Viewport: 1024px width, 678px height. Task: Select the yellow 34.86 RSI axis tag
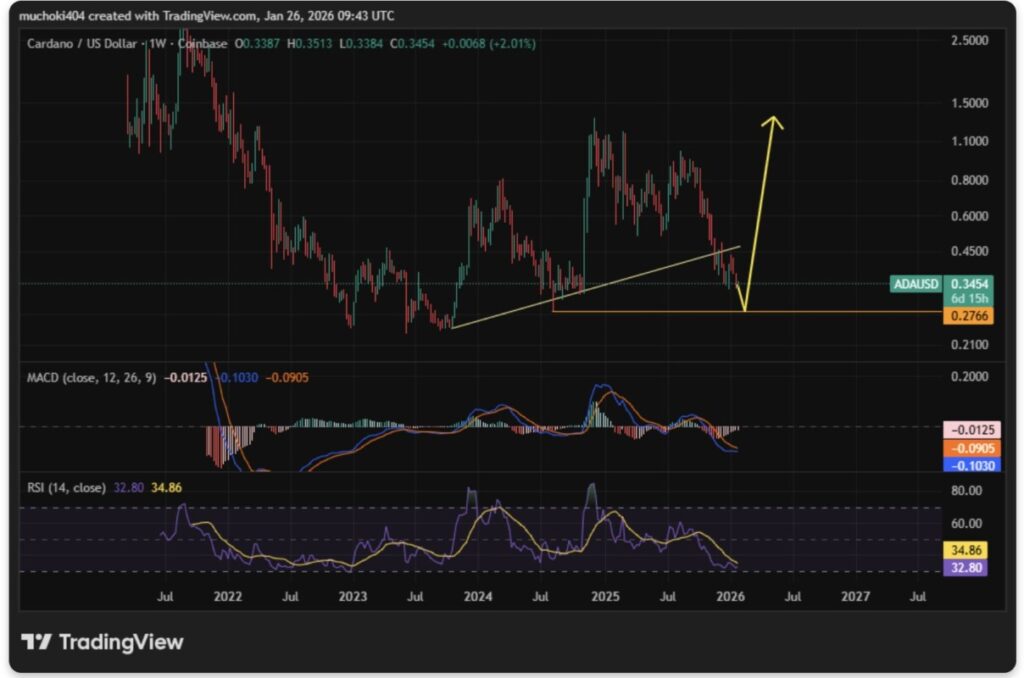pos(966,550)
